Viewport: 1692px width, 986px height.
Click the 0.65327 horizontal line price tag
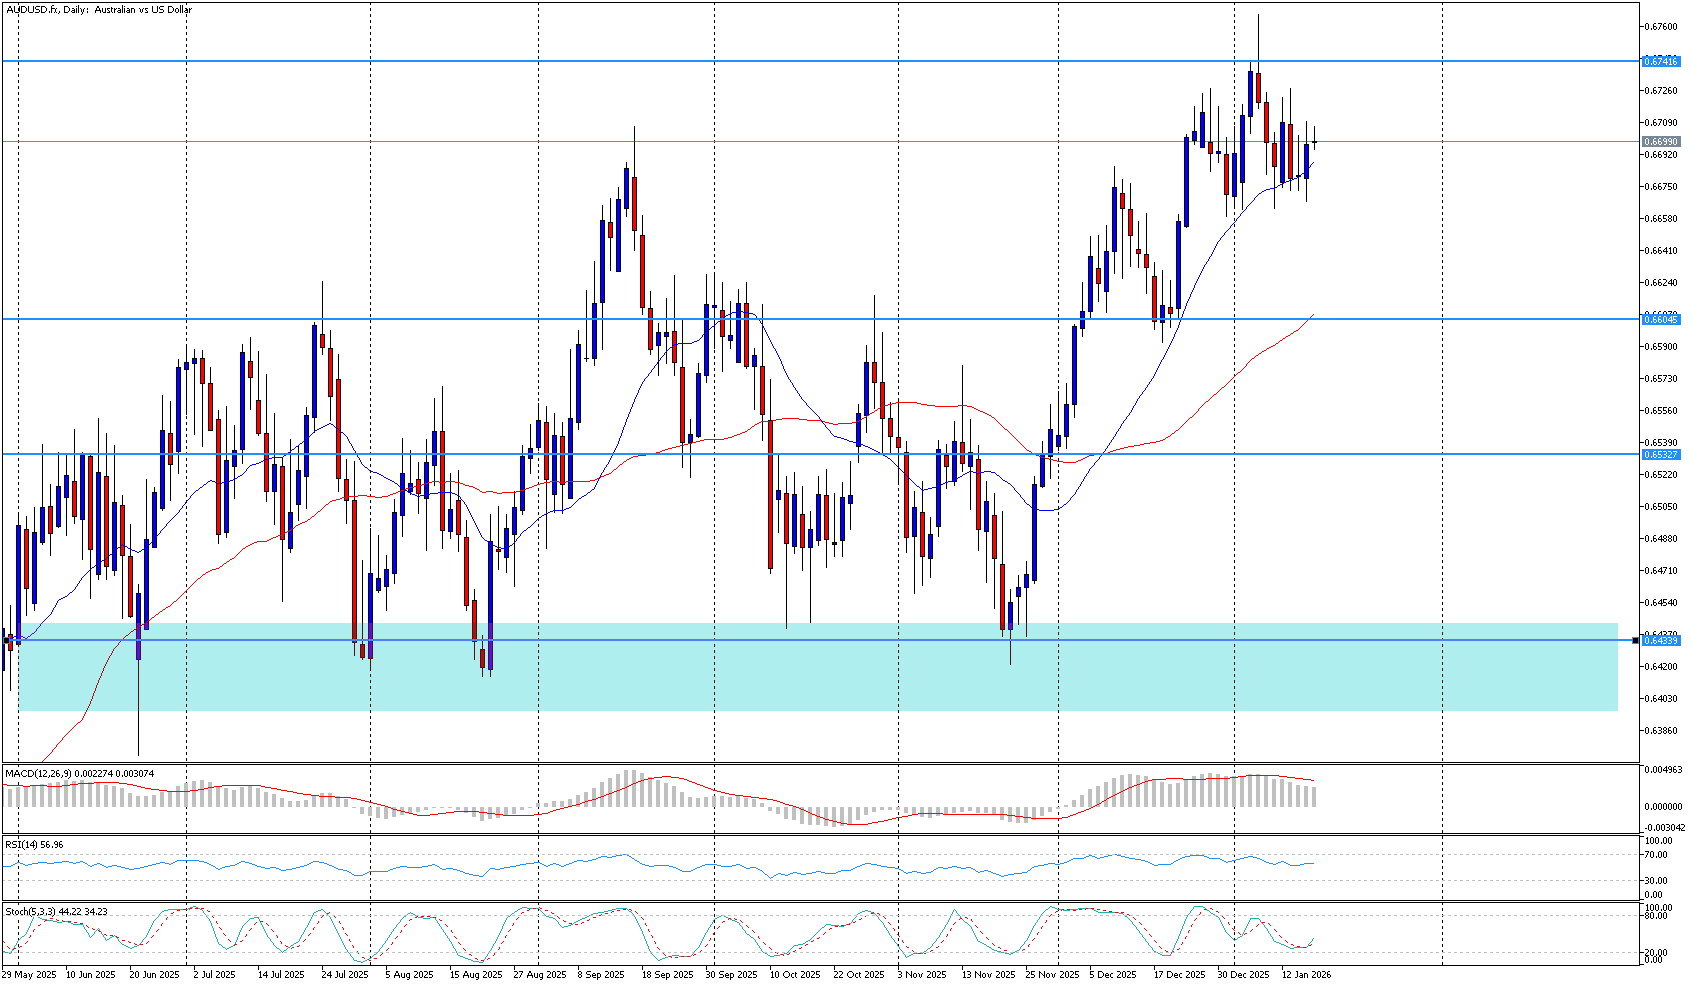pyautogui.click(x=1660, y=454)
